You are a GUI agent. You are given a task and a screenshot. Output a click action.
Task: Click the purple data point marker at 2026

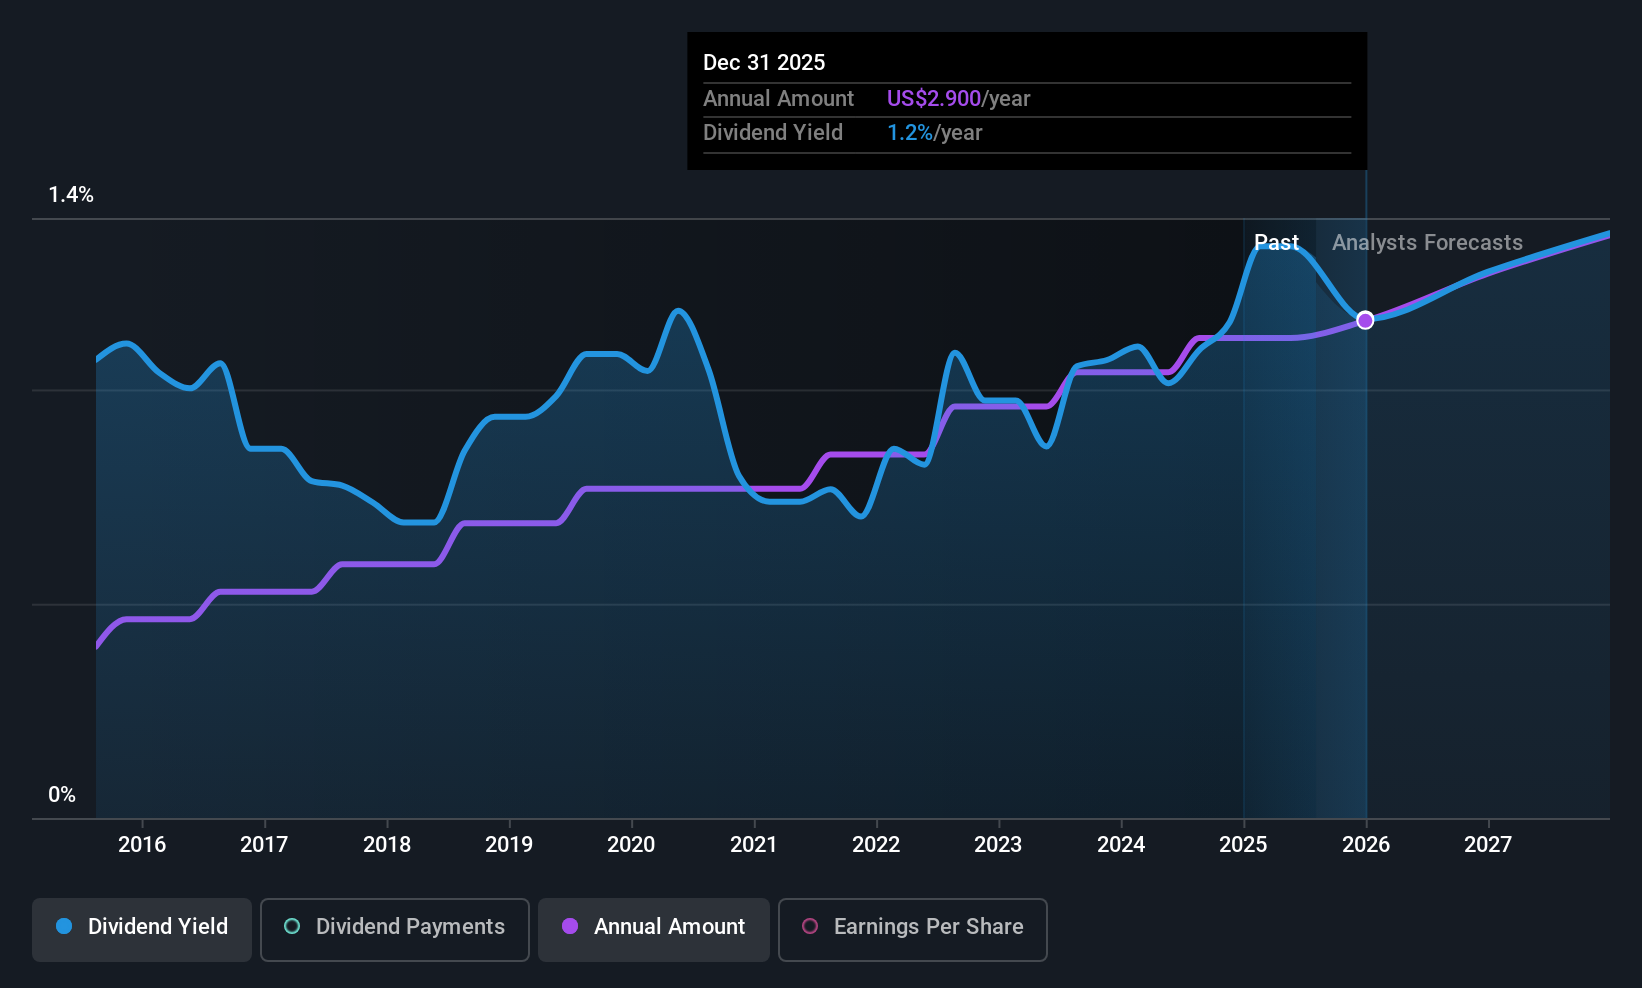tap(1365, 320)
